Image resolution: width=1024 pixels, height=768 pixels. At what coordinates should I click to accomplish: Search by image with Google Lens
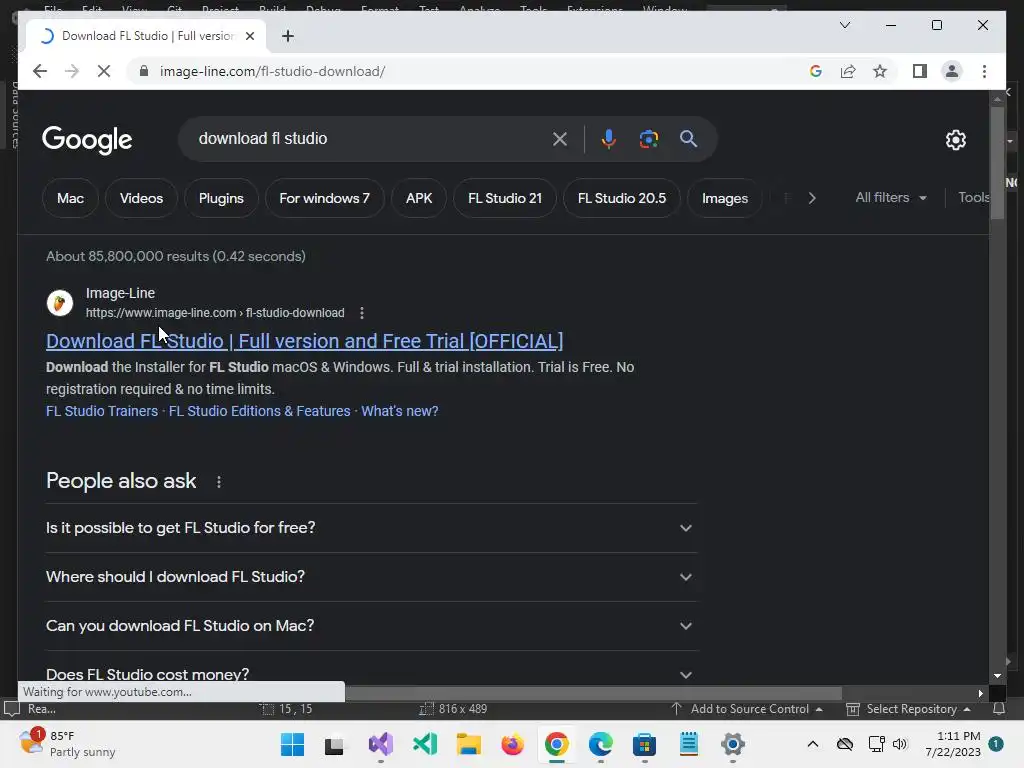[x=648, y=138]
